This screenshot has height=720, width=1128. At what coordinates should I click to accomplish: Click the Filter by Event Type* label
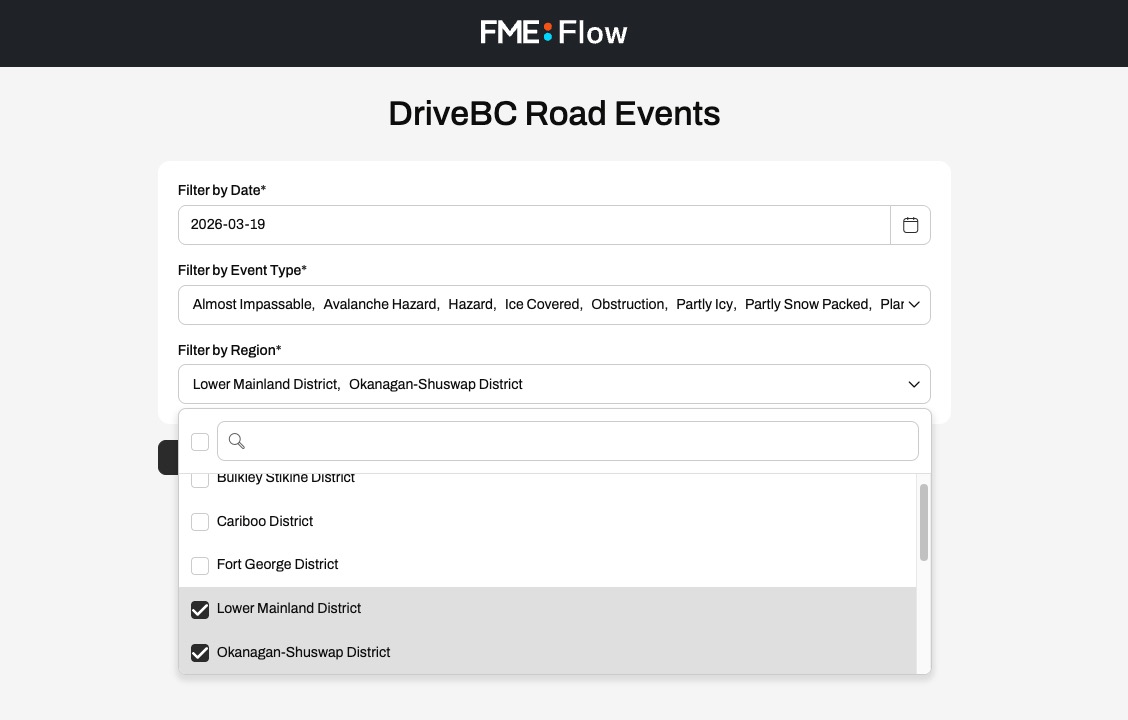pyautogui.click(x=242, y=270)
